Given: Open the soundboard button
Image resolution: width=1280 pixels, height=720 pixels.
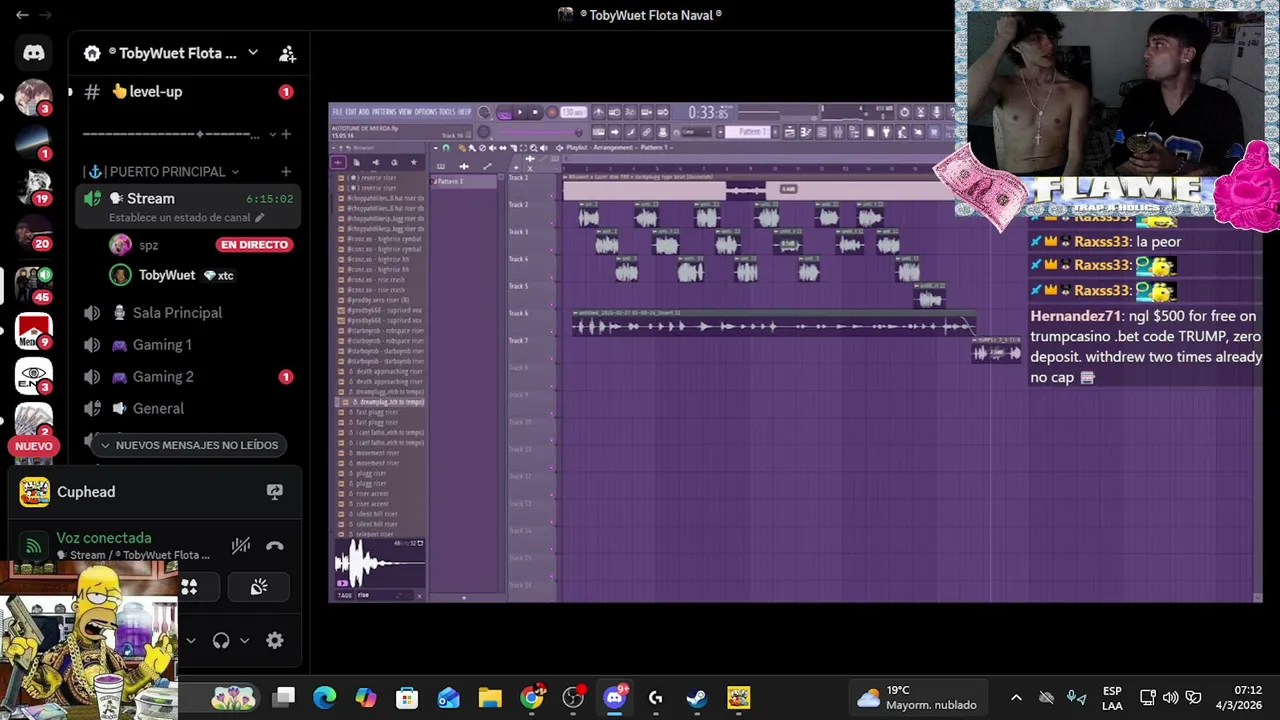Looking at the screenshot, I should pos(259,587).
